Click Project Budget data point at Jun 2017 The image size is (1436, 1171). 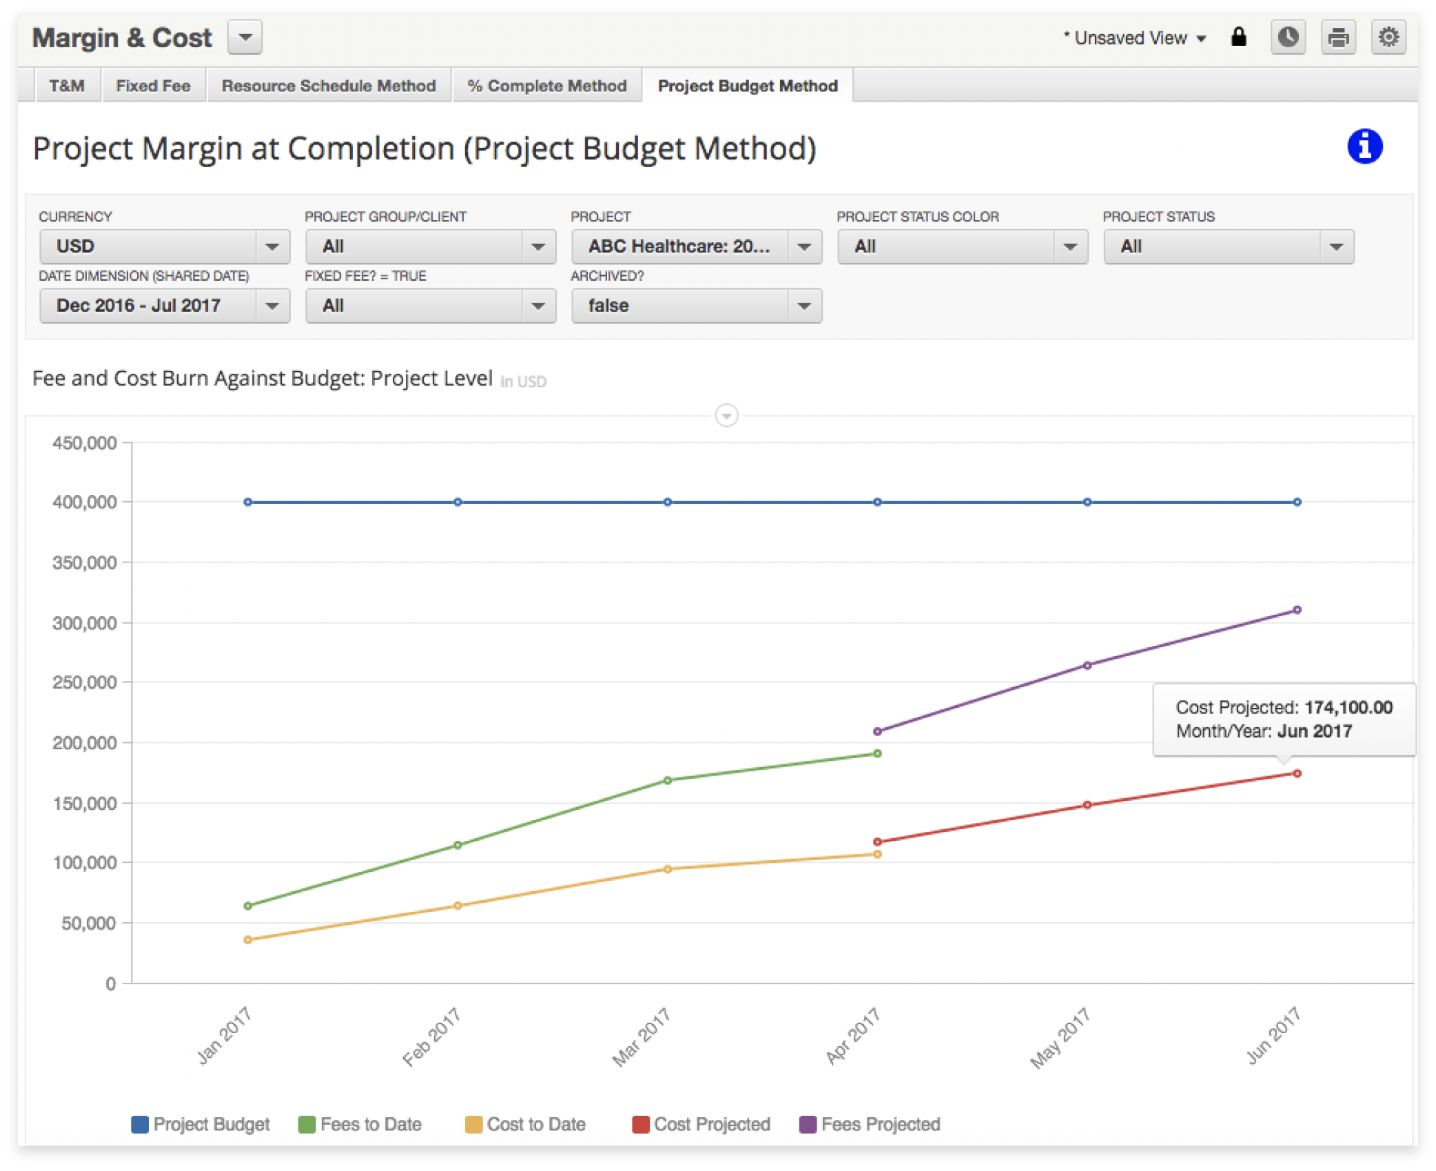click(1297, 502)
